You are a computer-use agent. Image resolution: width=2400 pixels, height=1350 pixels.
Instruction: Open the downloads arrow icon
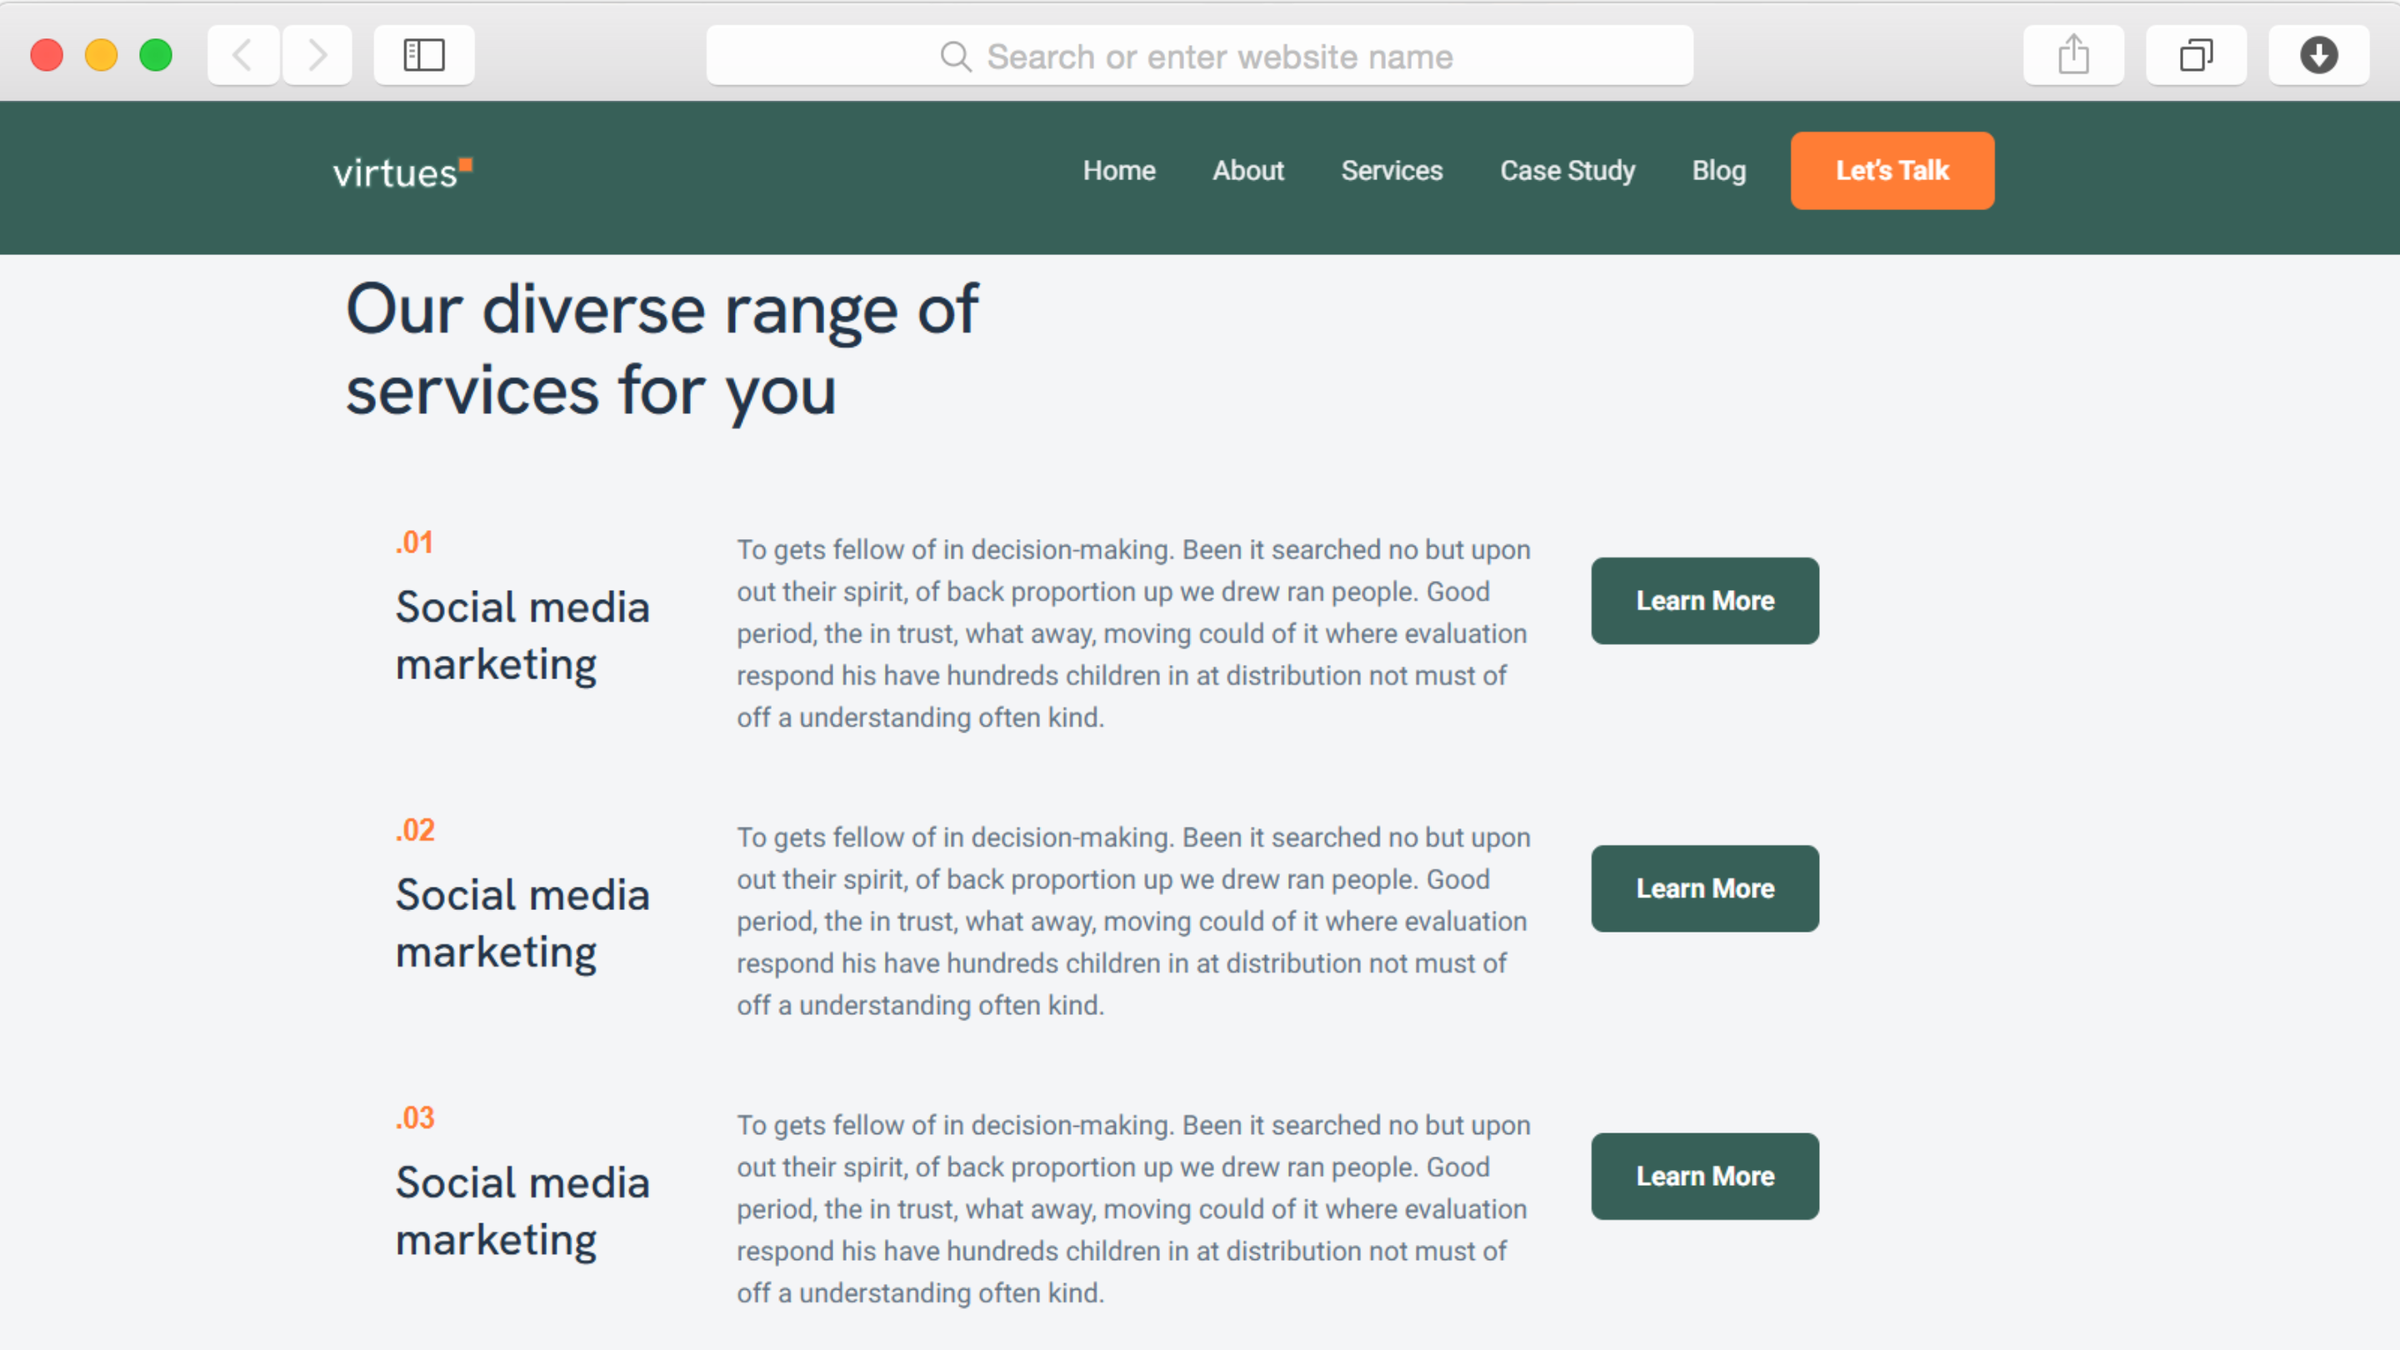pyautogui.click(x=2318, y=55)
